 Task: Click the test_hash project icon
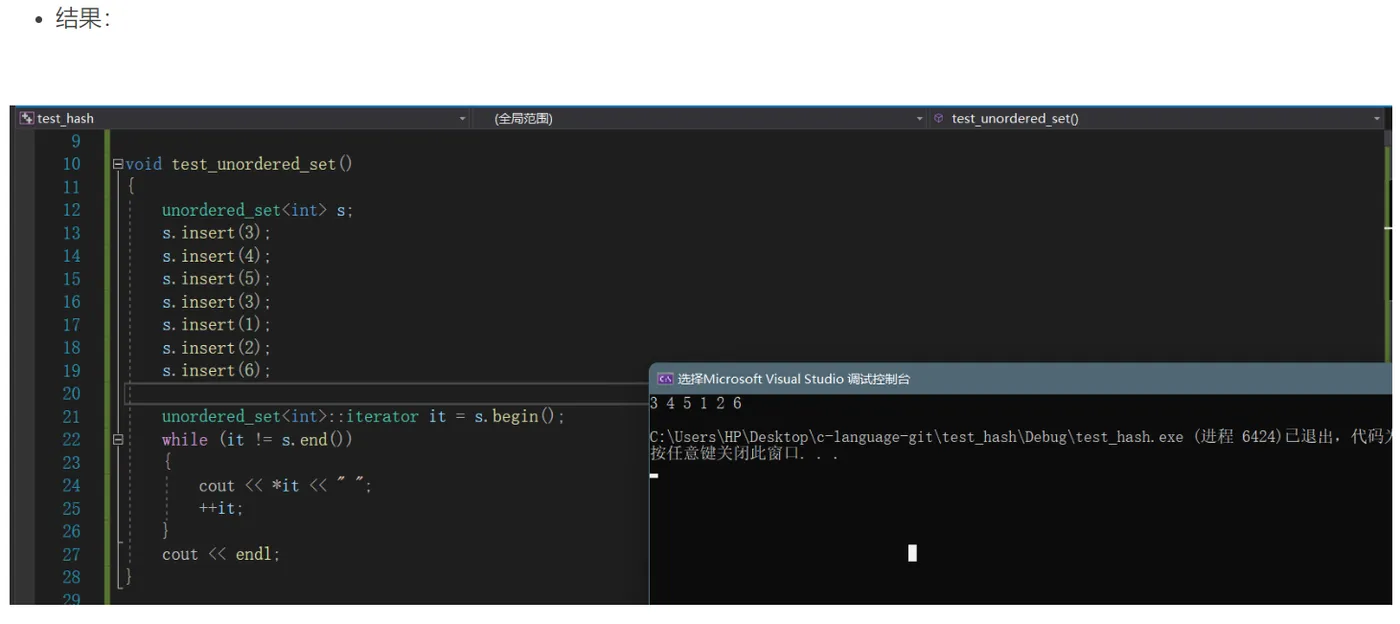(x=27, y=118)
